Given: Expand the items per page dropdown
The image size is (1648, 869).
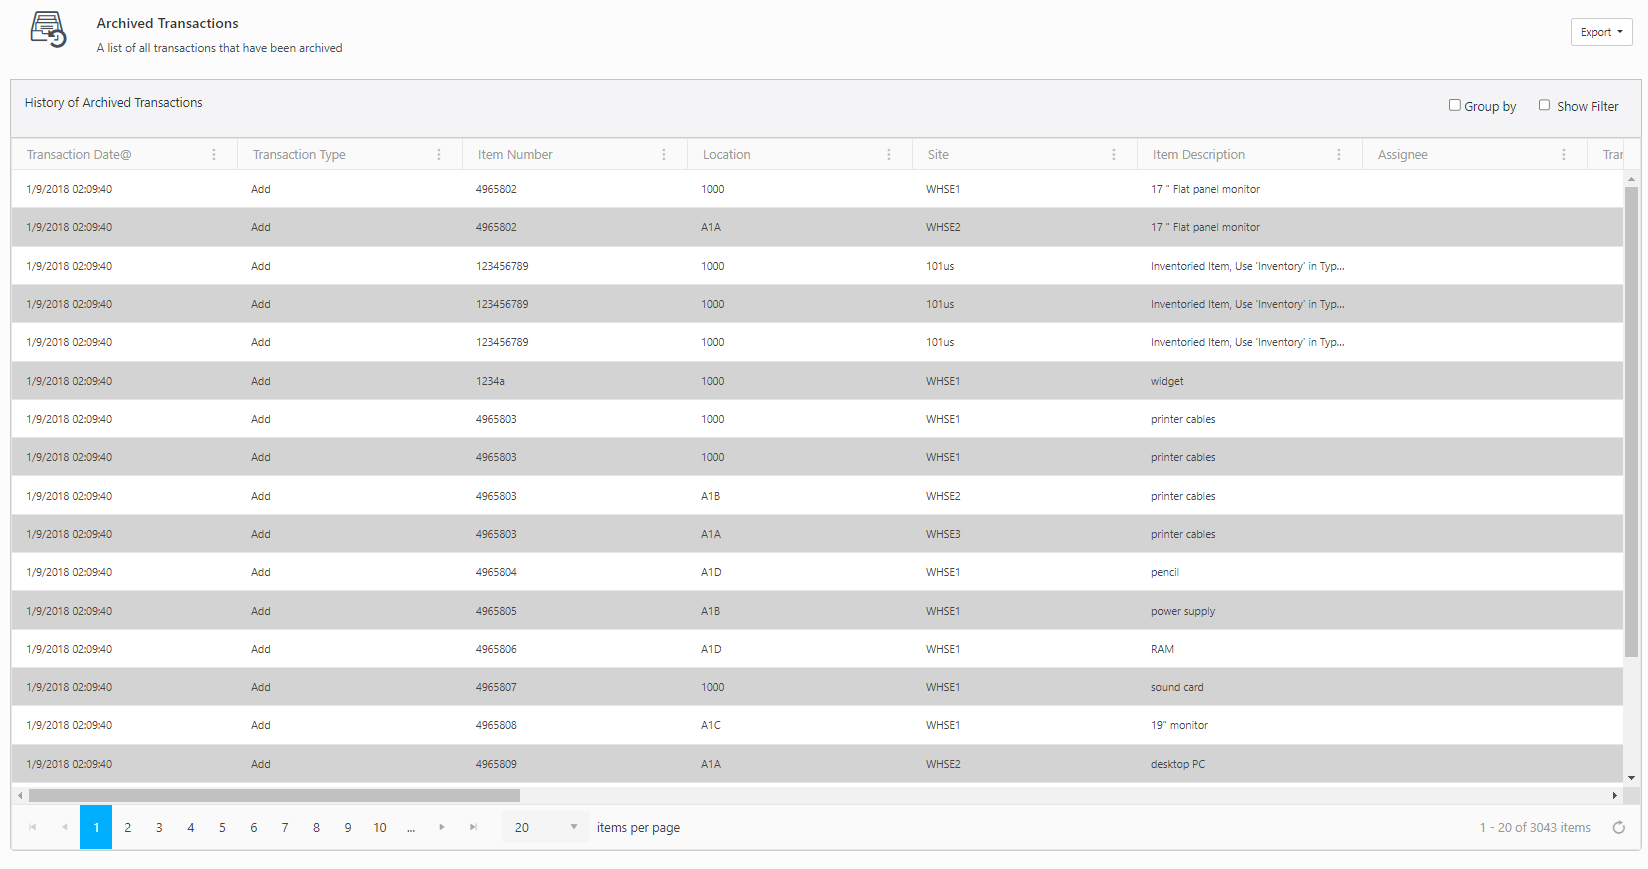Looking at the screenshot, I should (x=574, y=828).
